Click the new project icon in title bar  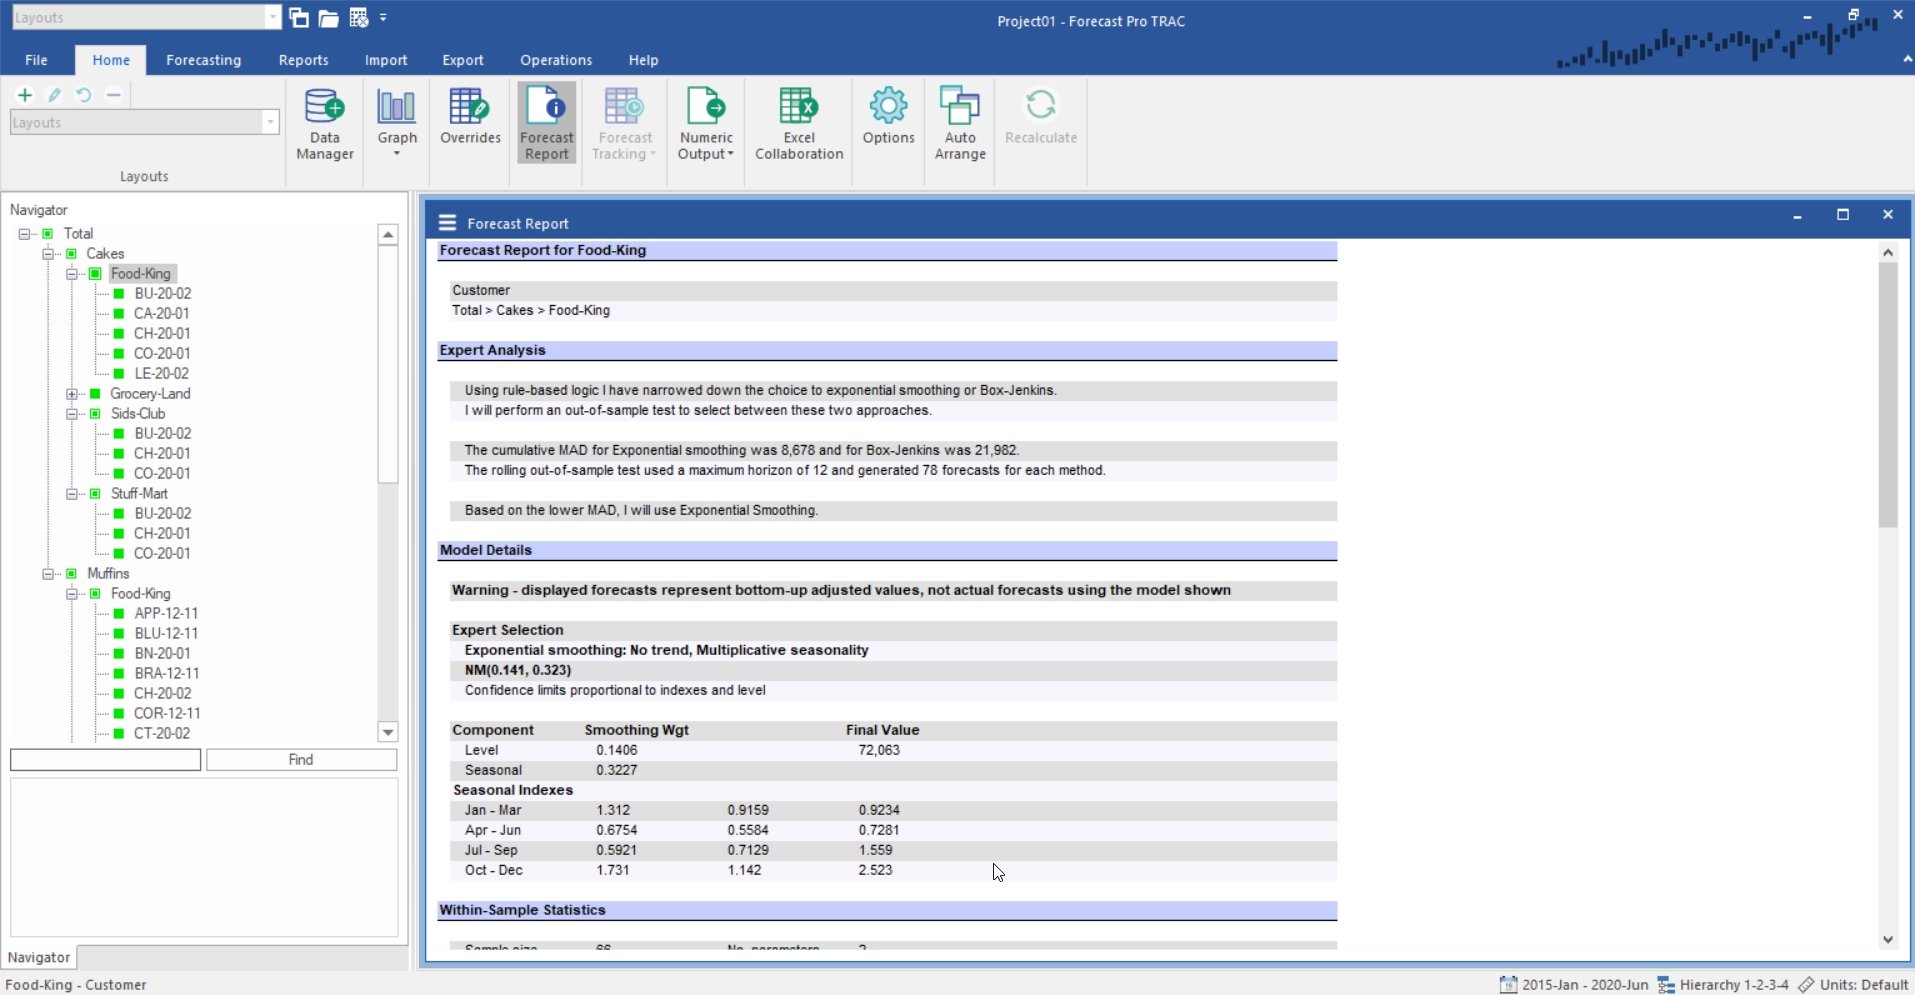299,18
